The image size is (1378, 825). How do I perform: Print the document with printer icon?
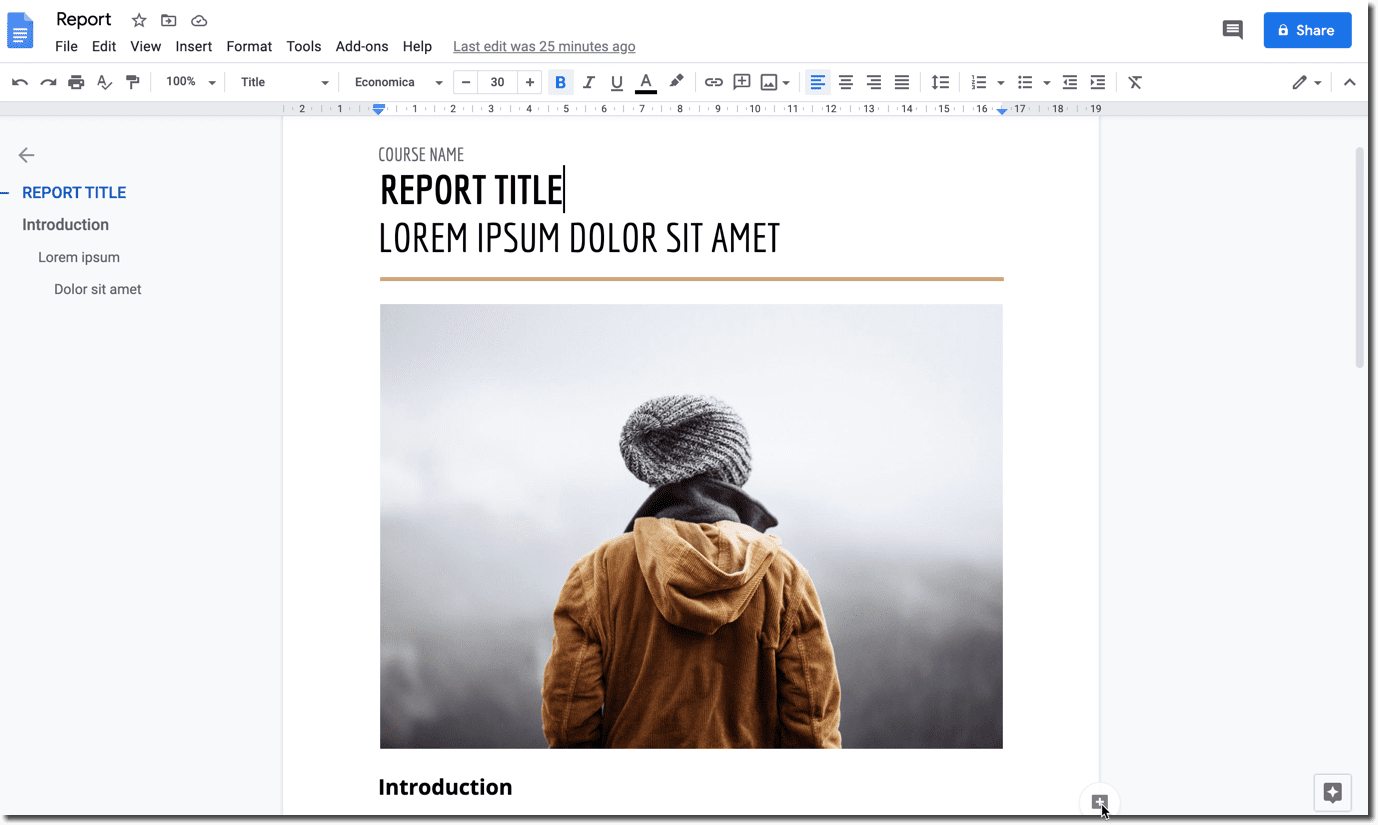[x=76, y=82]
